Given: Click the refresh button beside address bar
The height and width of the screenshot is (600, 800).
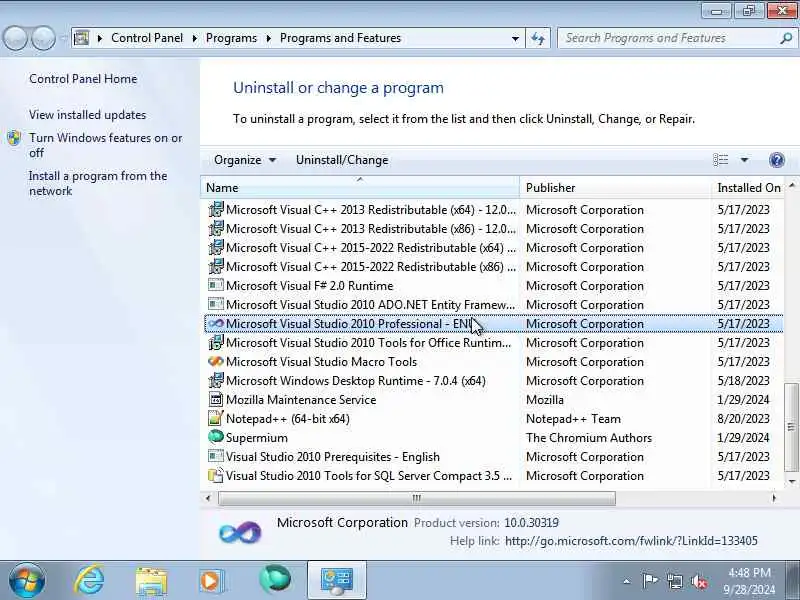Looking at the screenshot, I should (538, 38).
